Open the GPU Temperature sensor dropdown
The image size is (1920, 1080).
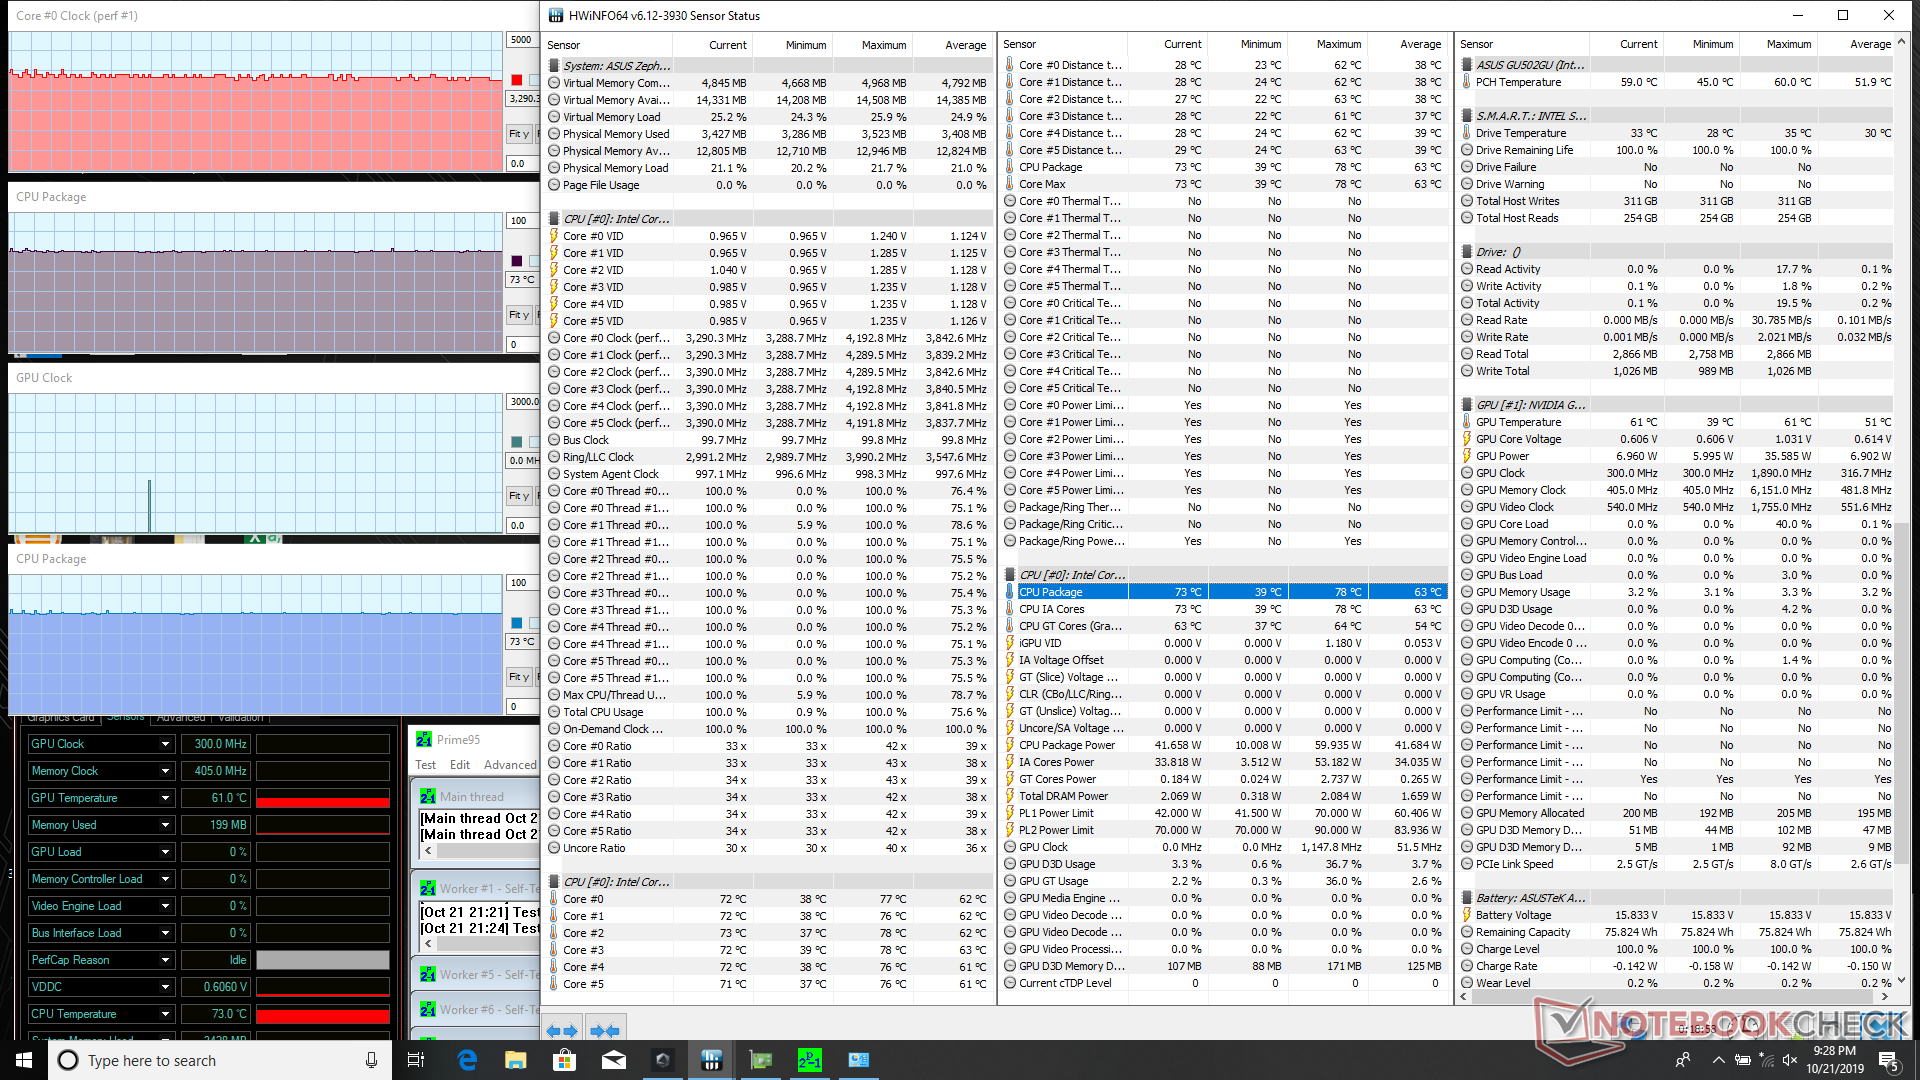tap(165, 798)
